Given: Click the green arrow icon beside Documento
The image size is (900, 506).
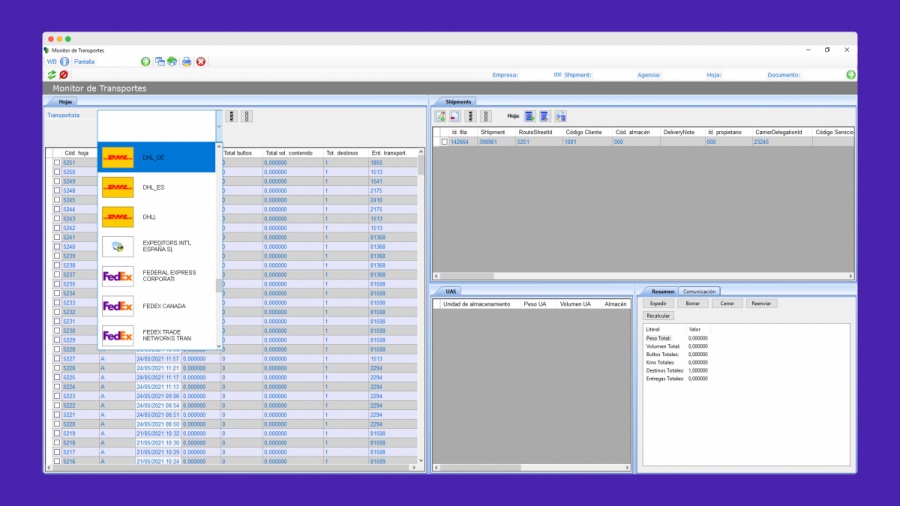Looking at the screenshot, I should (x=850, y=75).
